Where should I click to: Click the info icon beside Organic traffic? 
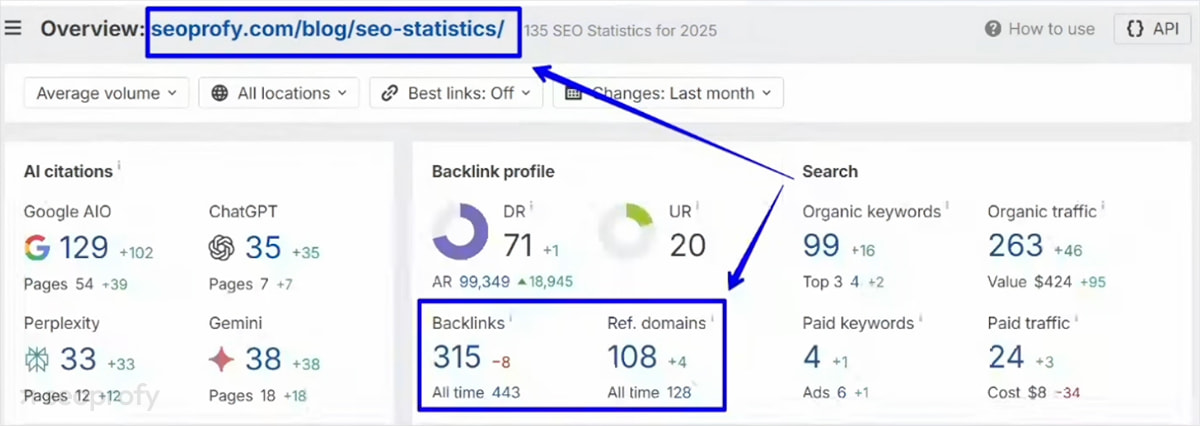(x=1102, y=207)
